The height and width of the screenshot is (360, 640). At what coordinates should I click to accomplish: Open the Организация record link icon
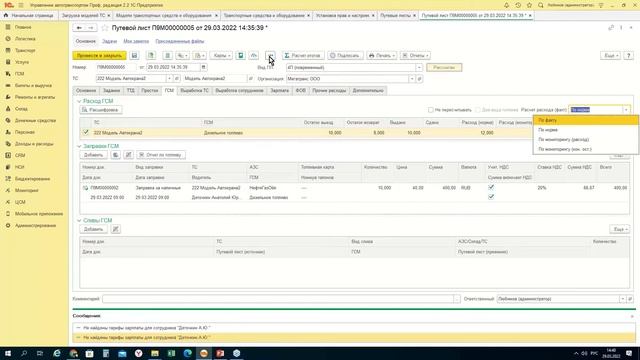(x=419, y=79)
